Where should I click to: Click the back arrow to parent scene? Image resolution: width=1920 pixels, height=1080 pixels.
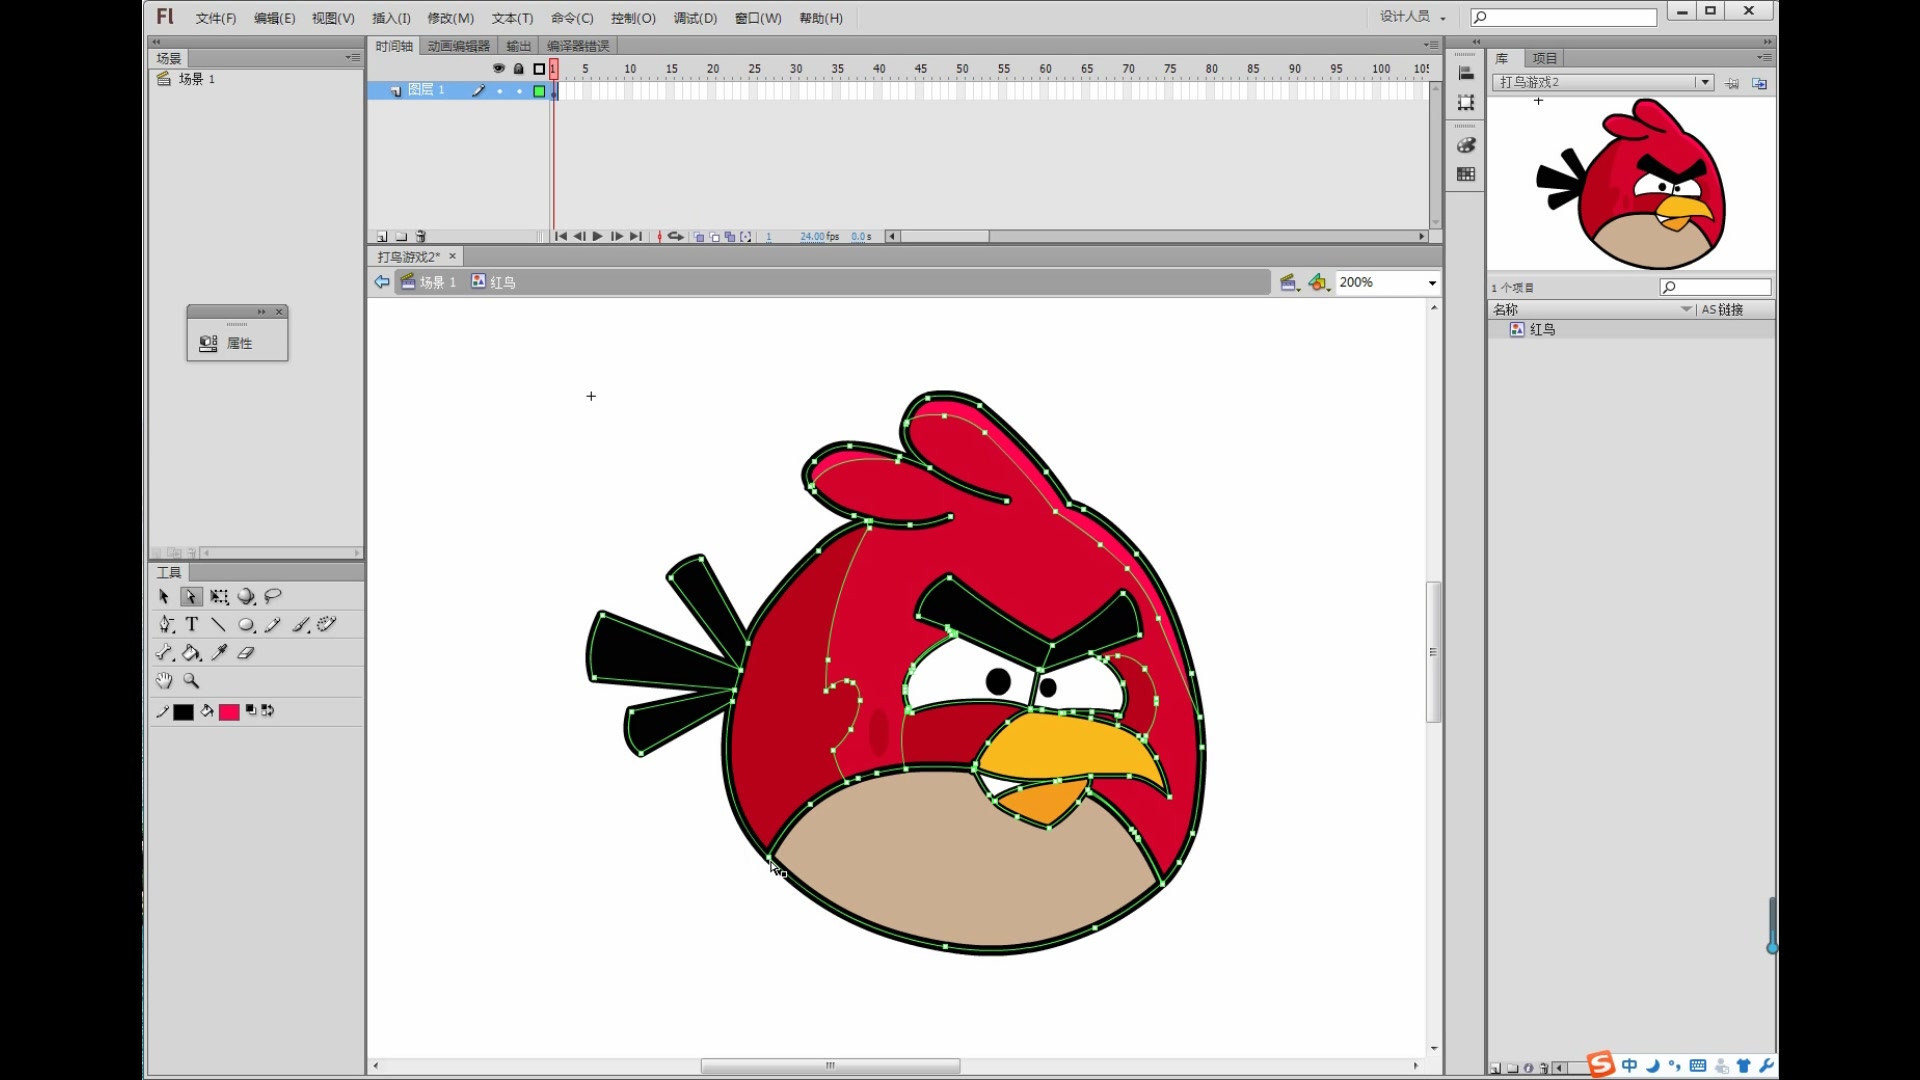[x=382, y=283]
